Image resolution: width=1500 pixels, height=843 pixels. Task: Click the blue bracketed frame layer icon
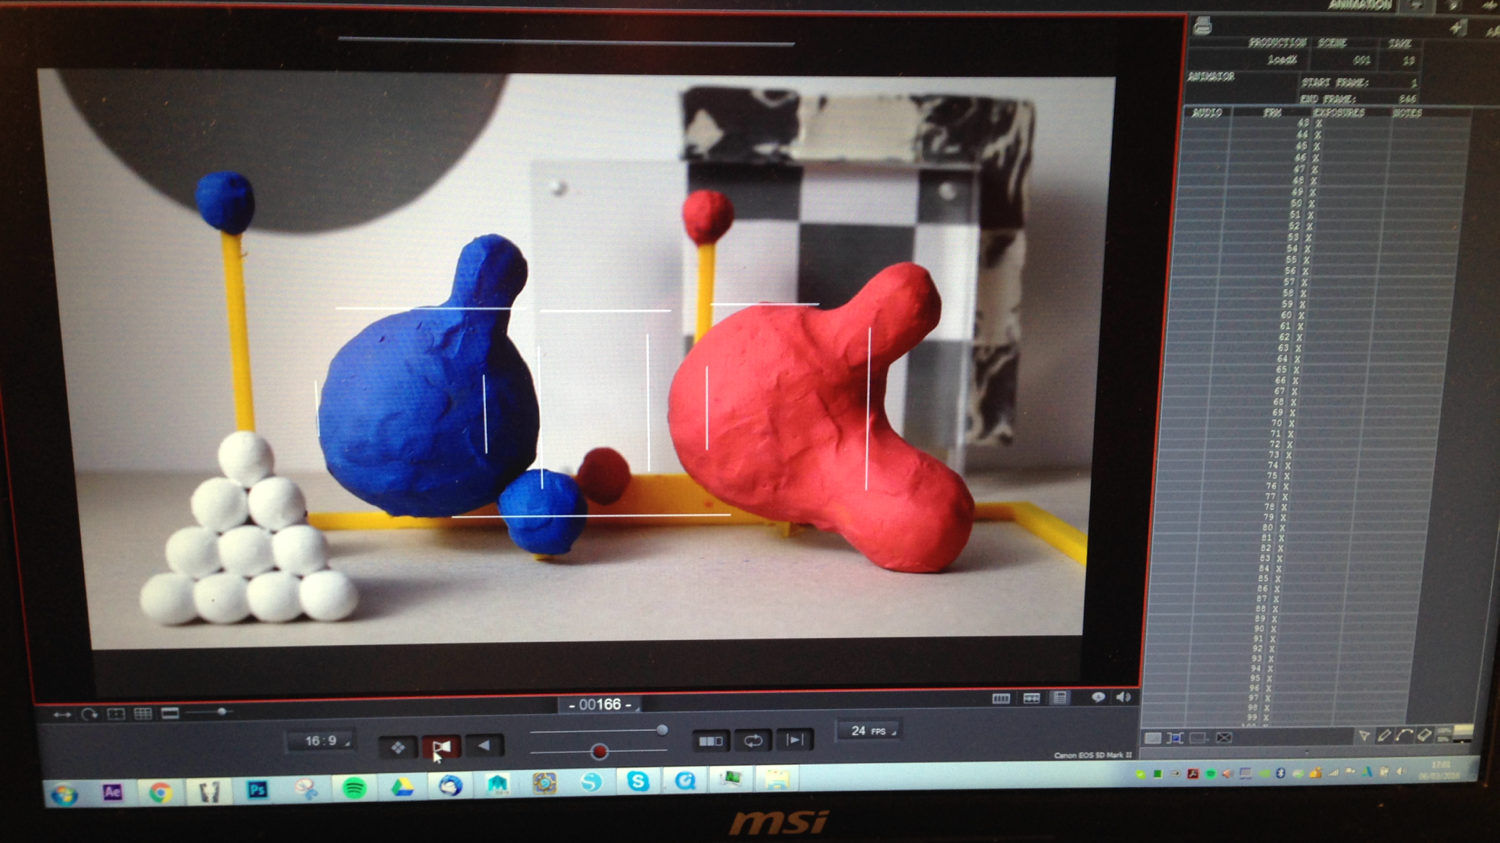(x=1175, y=738)
